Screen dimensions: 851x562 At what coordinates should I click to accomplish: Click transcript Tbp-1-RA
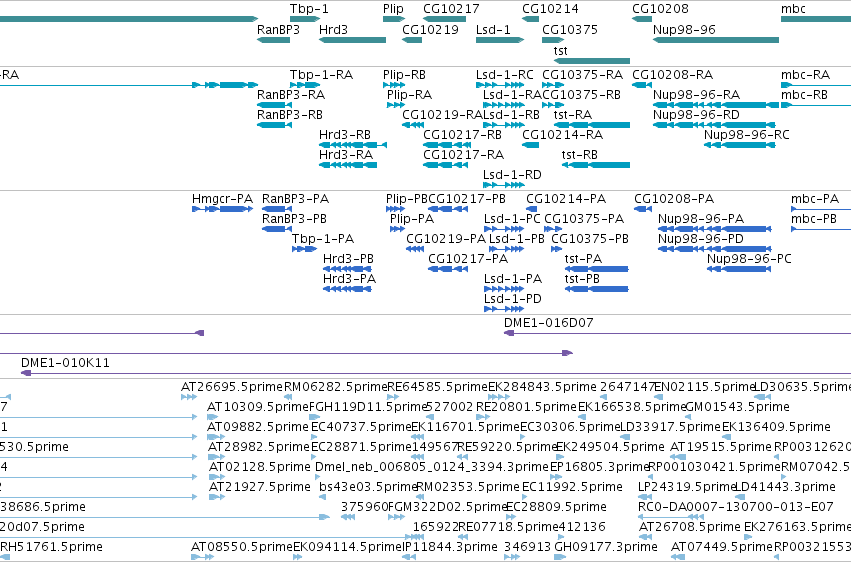(305, 85)
